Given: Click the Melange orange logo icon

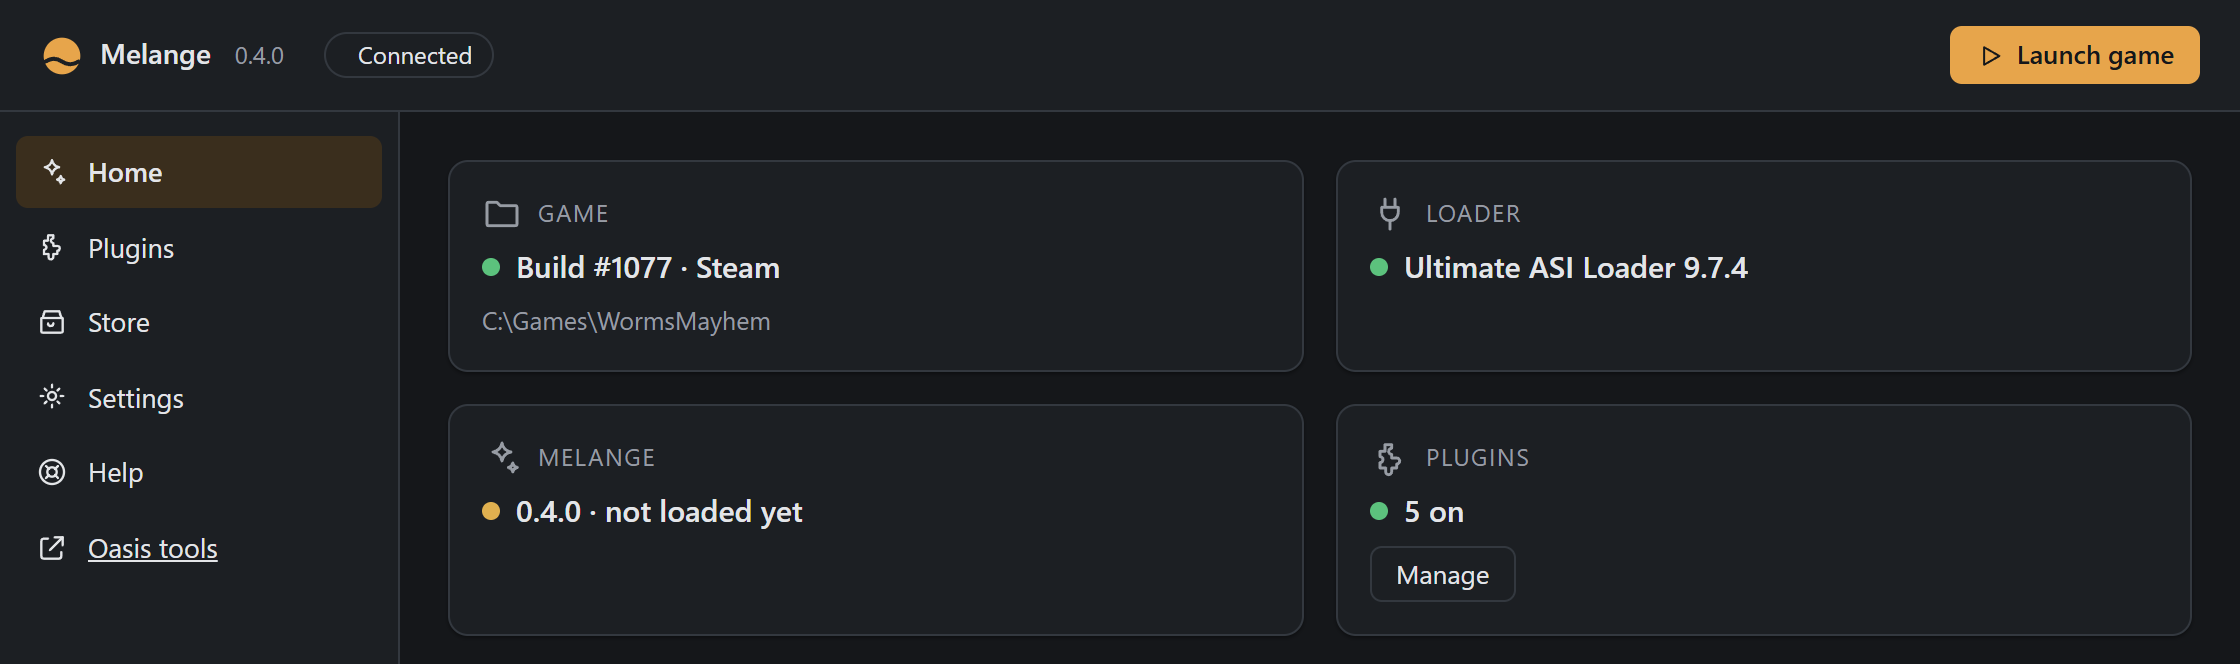Looking at the screenshot, I should [62, 55].
